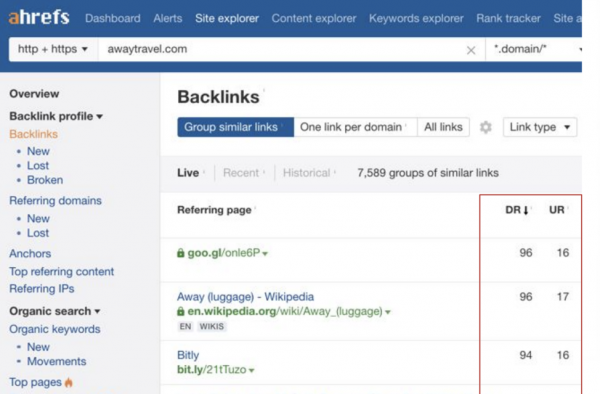
Task: Open Broken backlinks
Action: 45,180
